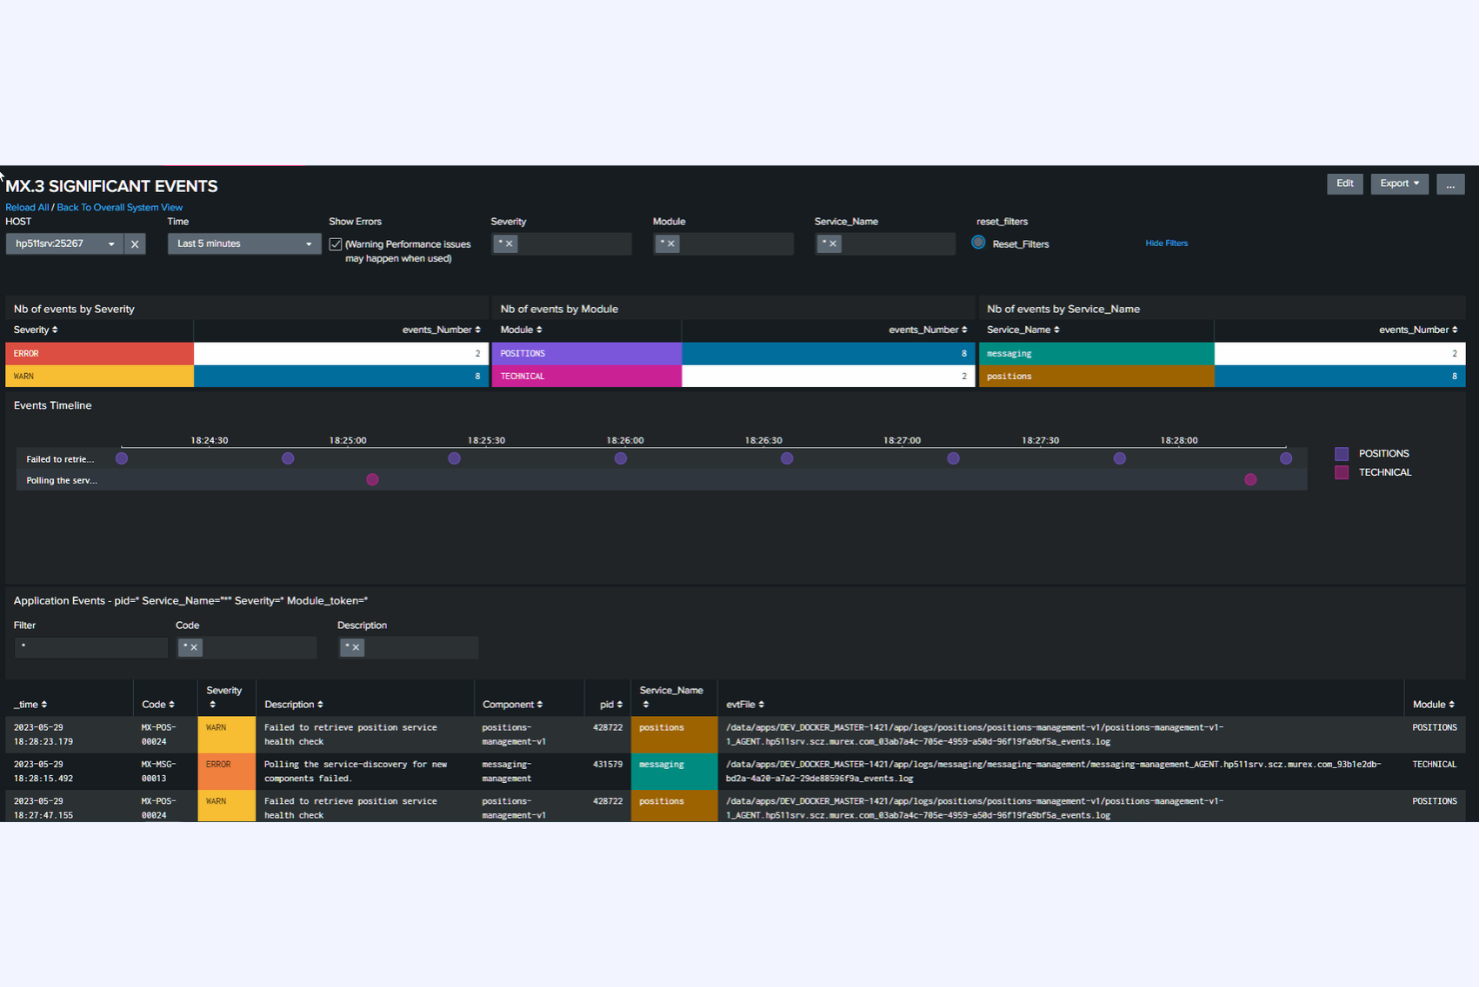Click the messaging-management component cell

coord(529,772)
